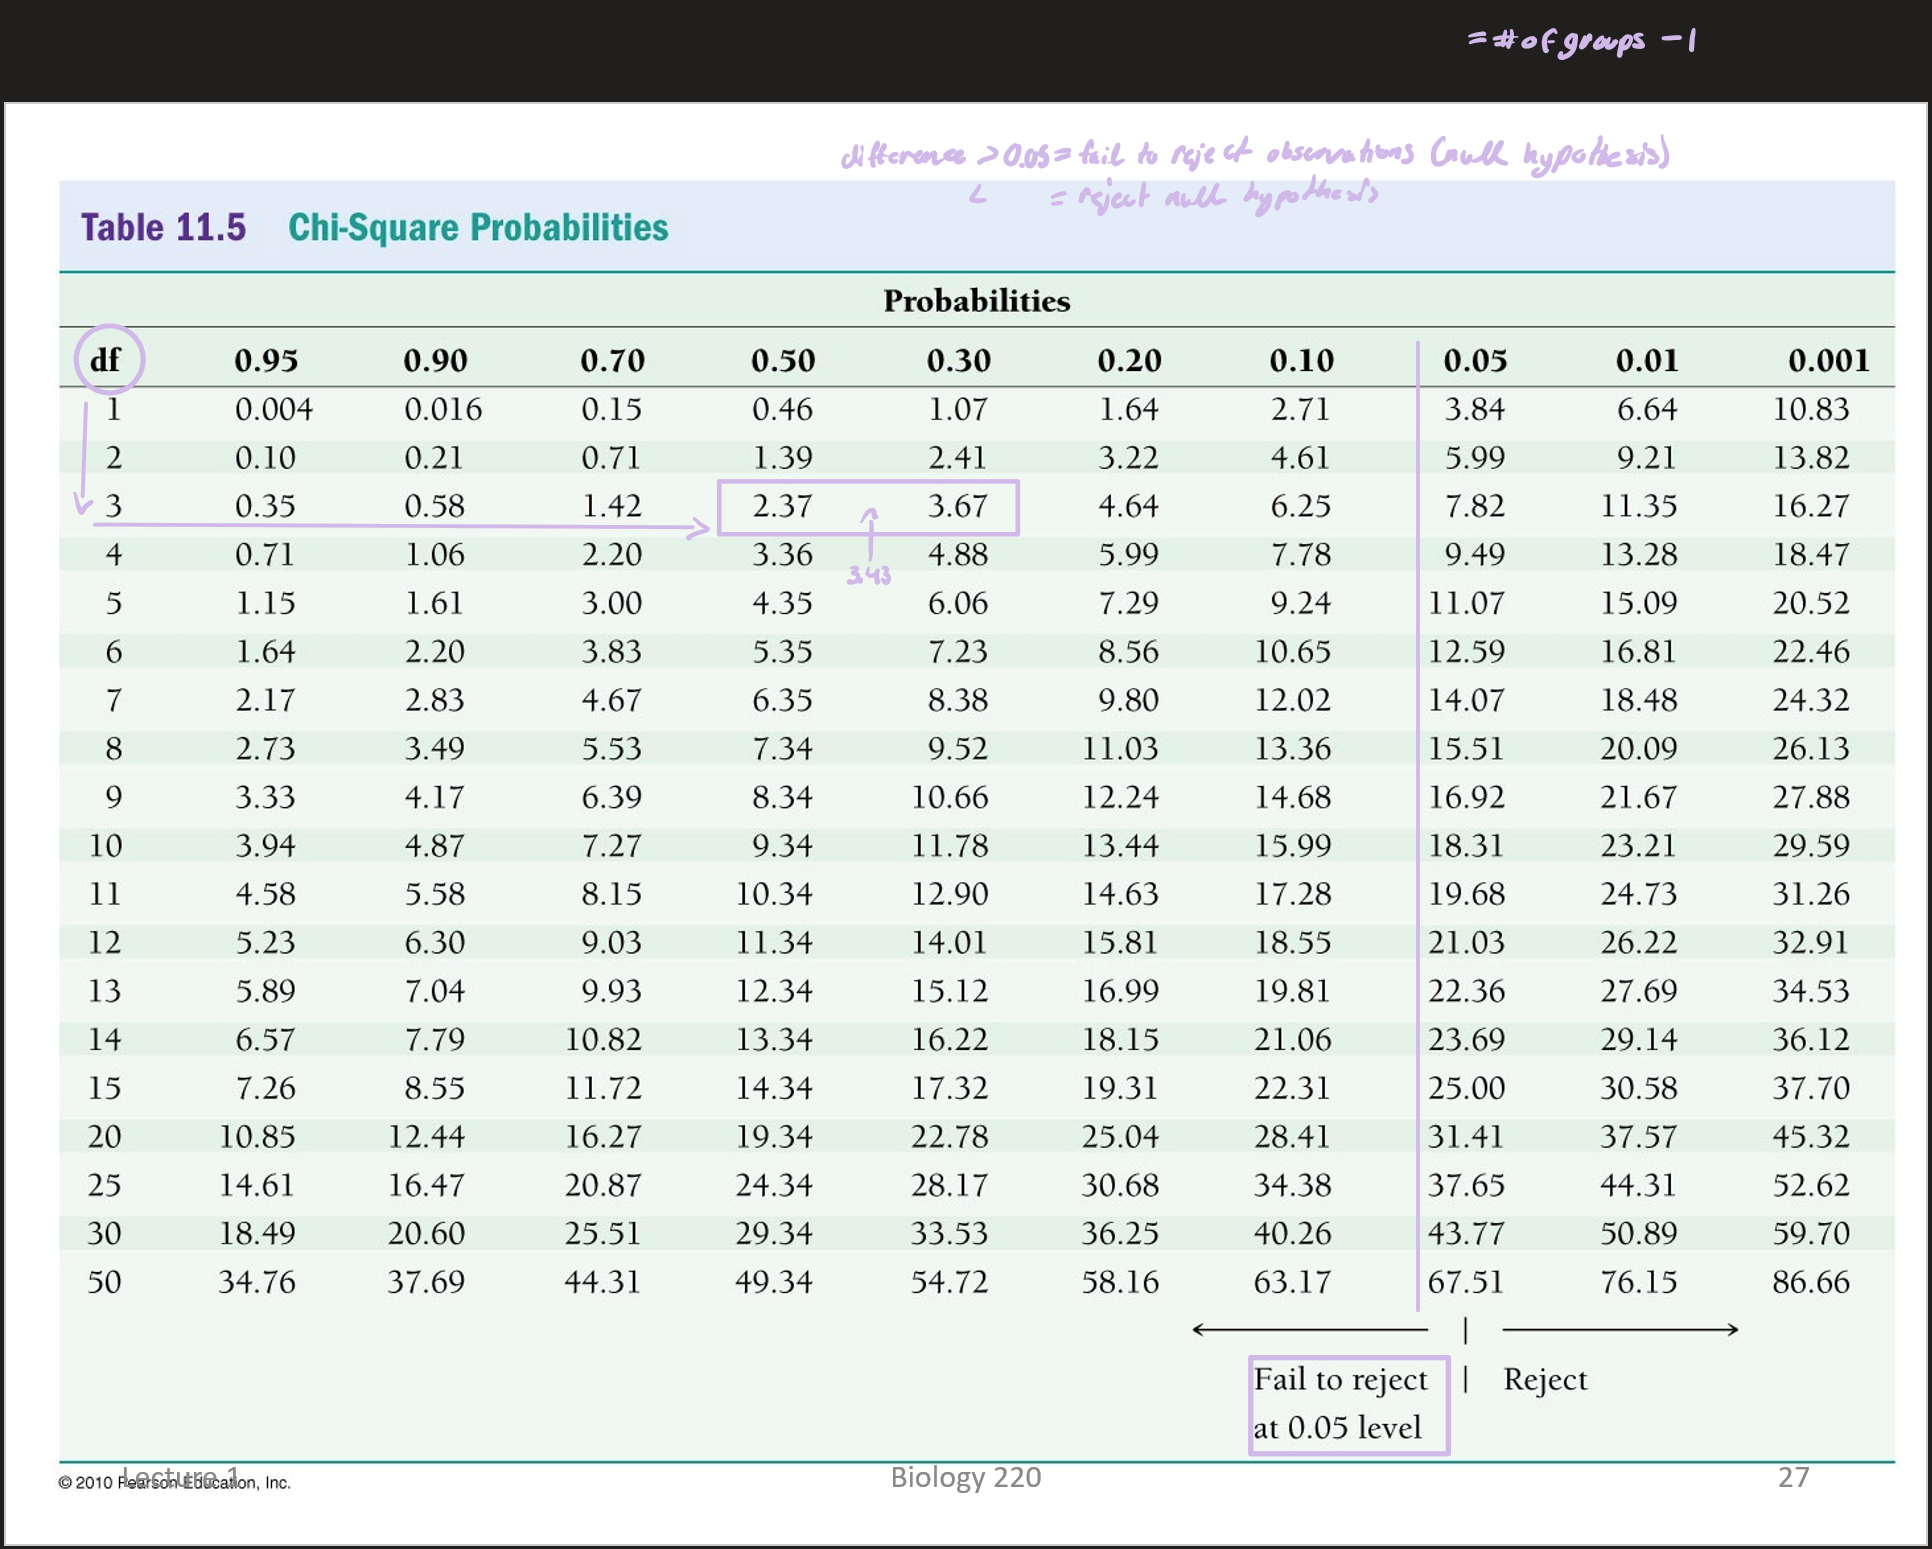Viewport: 1932px width, 1549px height.
Task: Click the value 18.47 in the df 4 row
Action: 1811,554
